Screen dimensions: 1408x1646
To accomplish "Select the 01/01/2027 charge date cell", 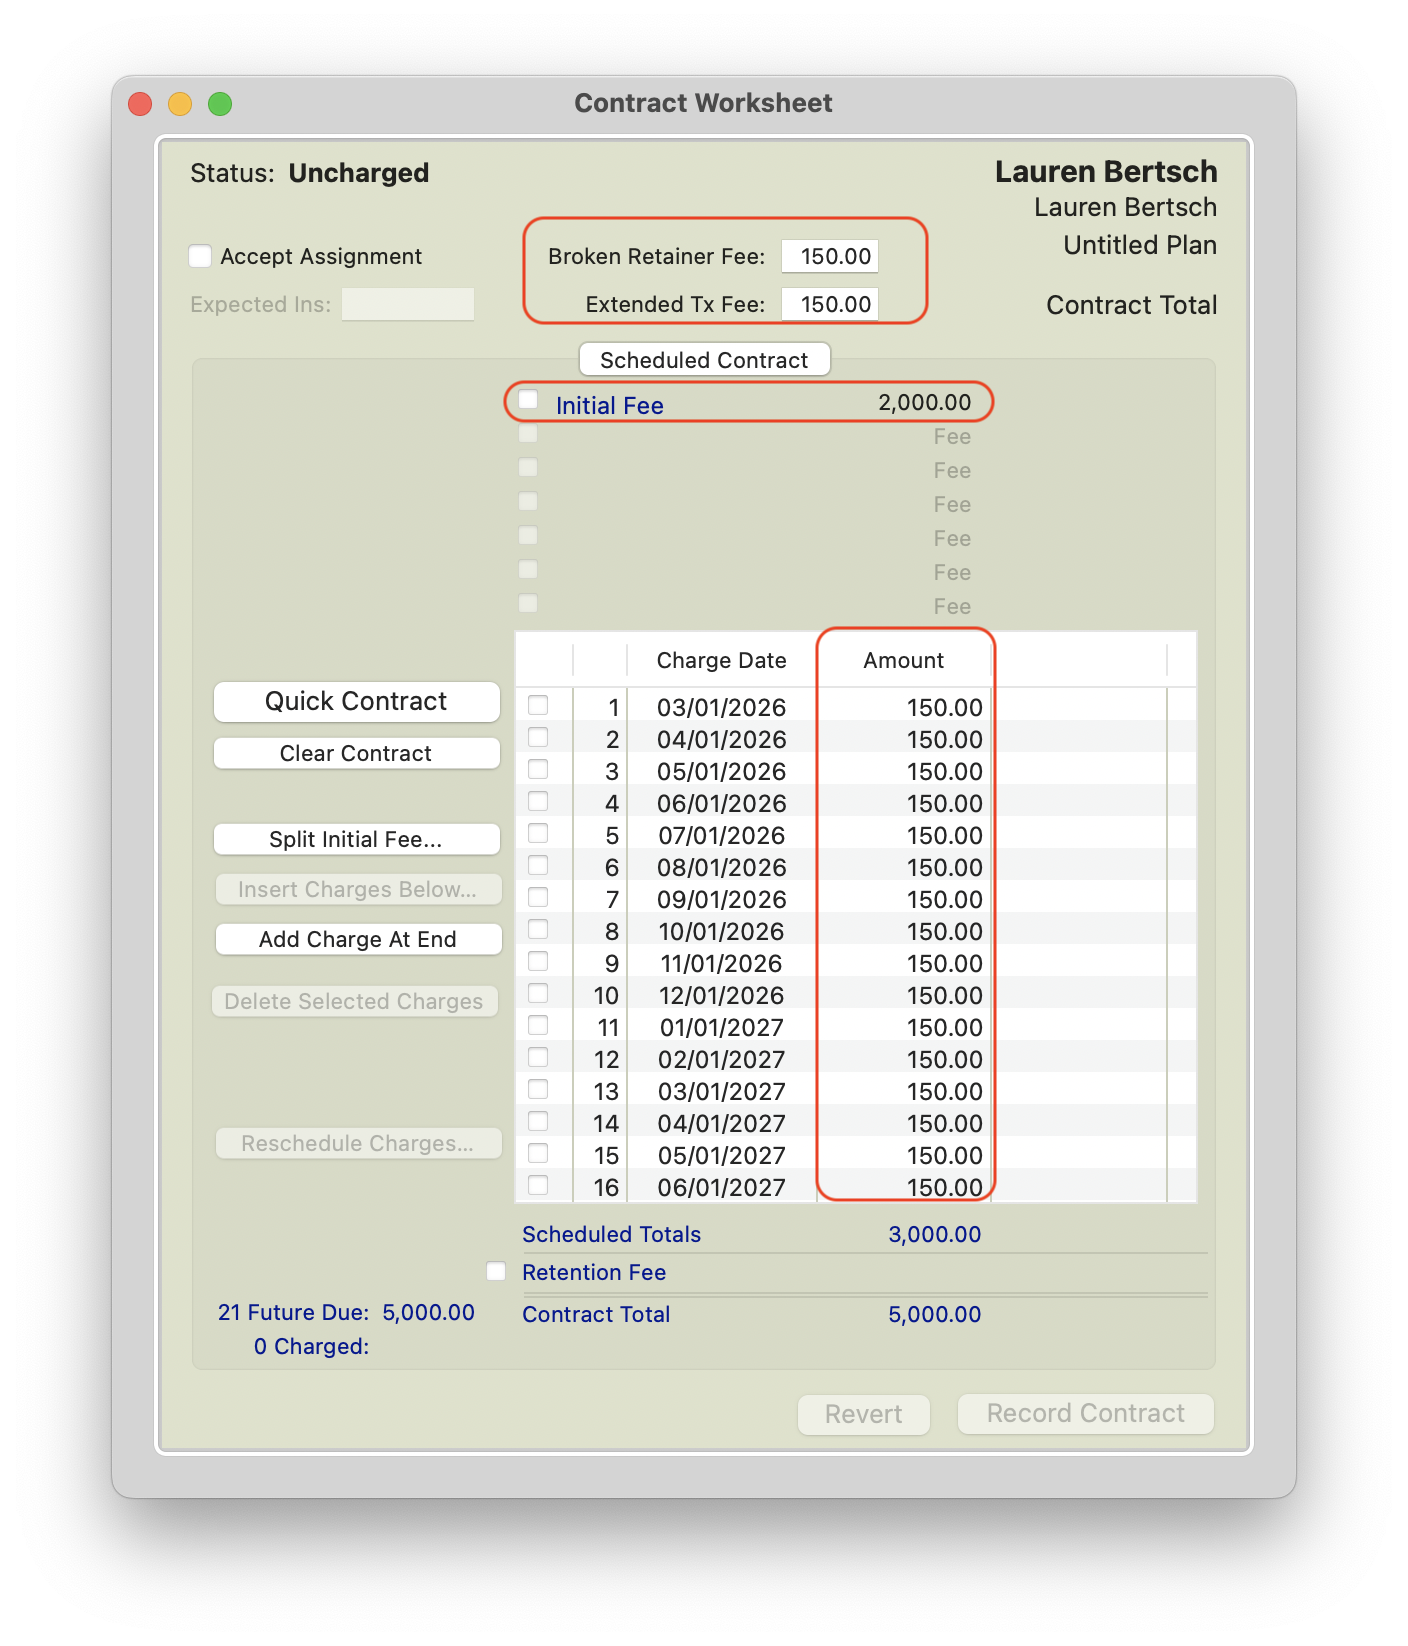I will (x=722, y=1027).
